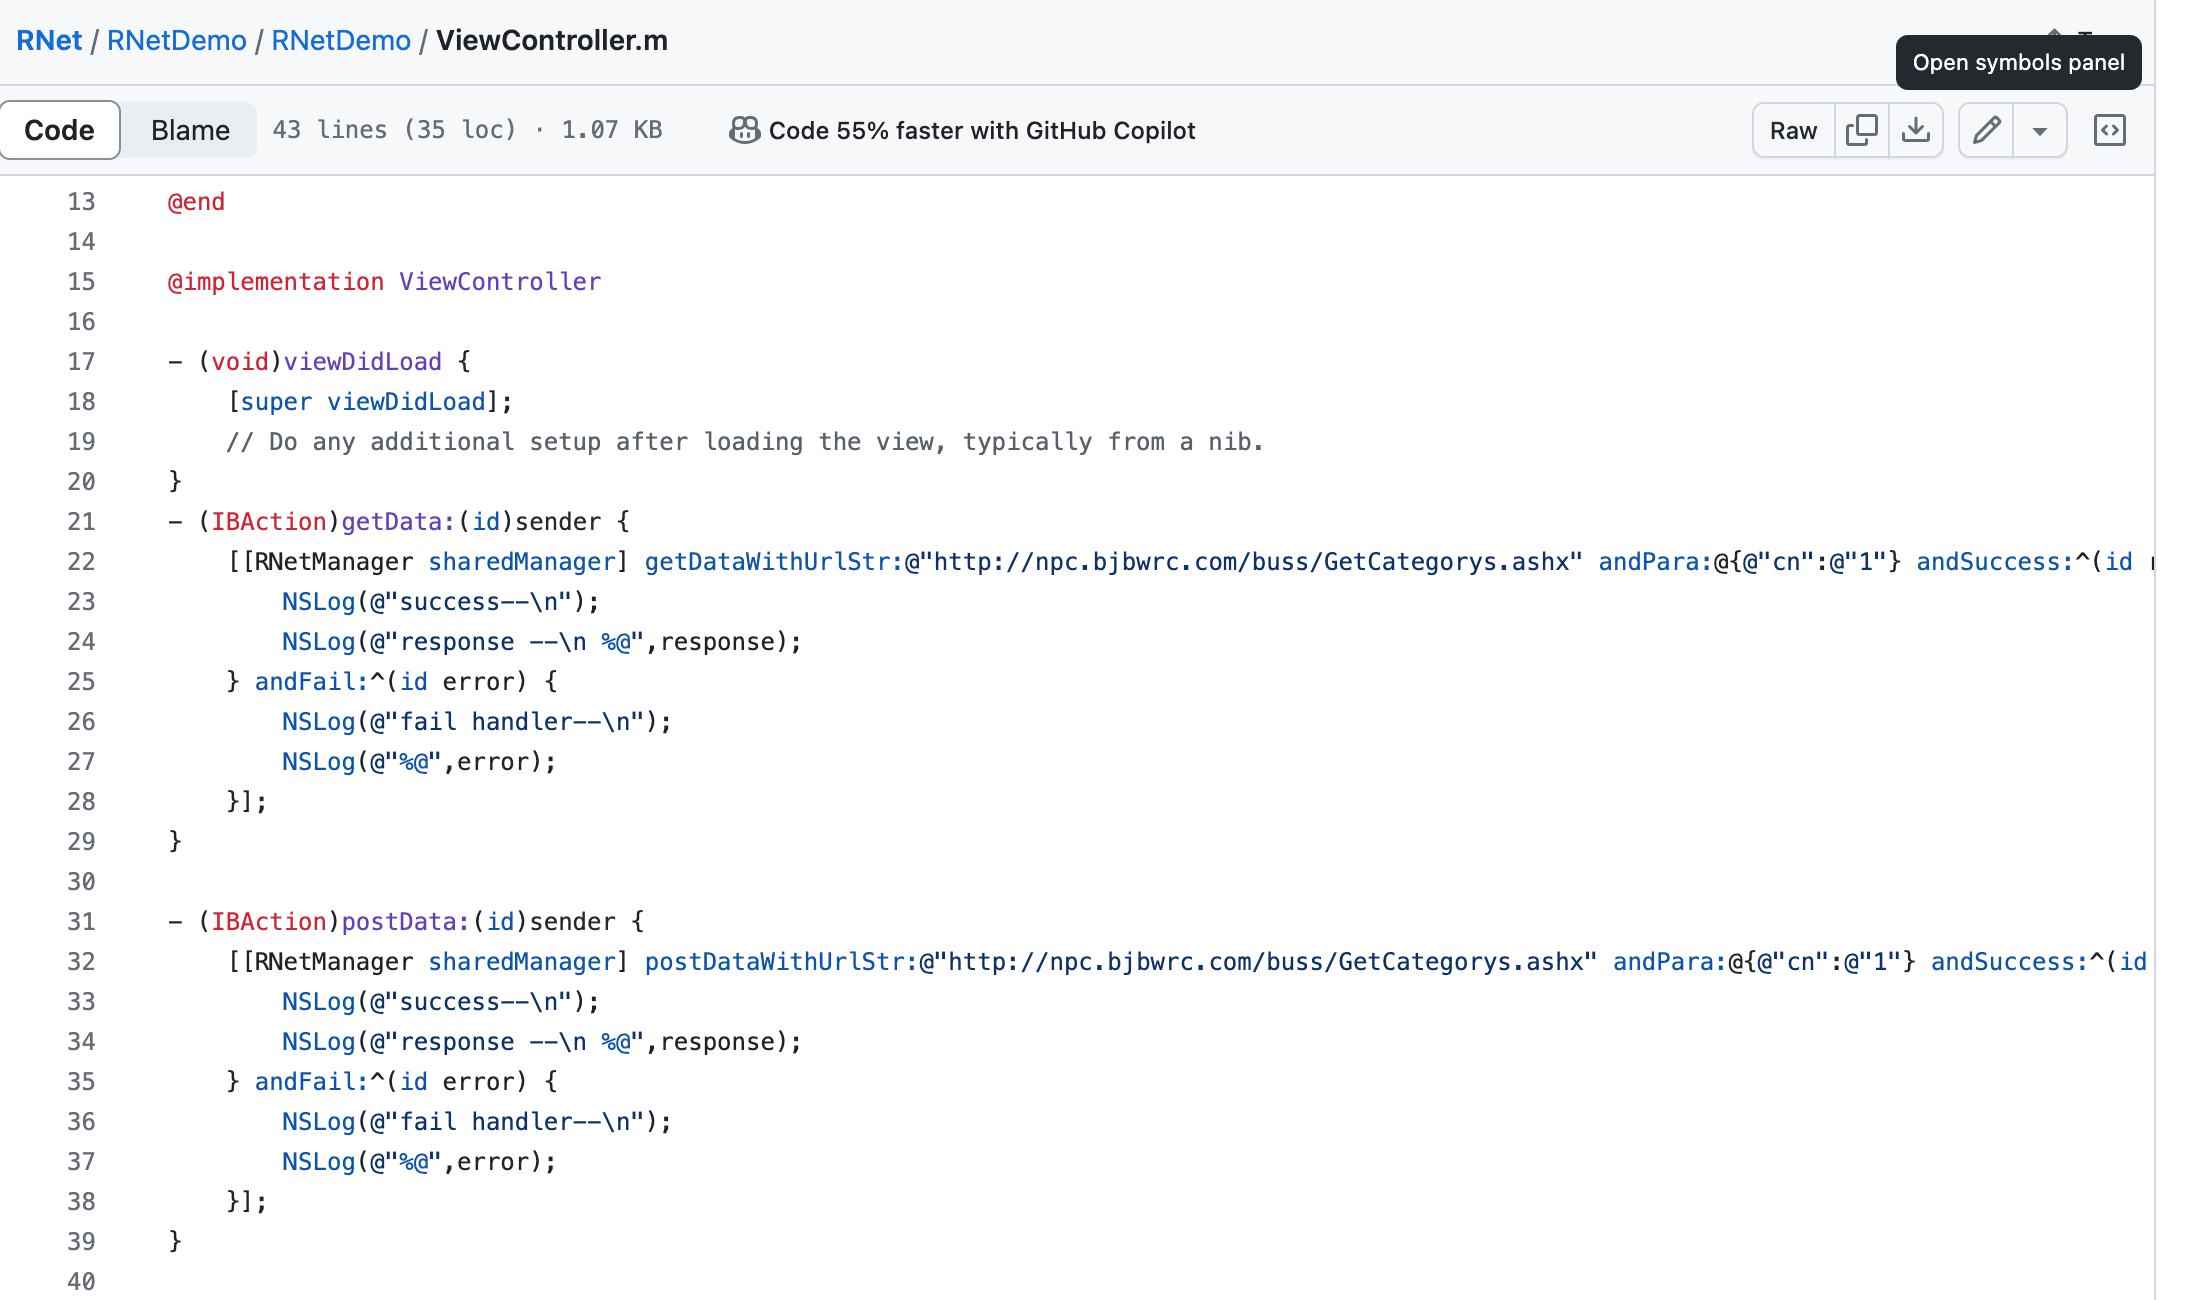Viewport: 2186px width, 1300px height.
Task: Click getData: method name on line 21
Action: 398,522
